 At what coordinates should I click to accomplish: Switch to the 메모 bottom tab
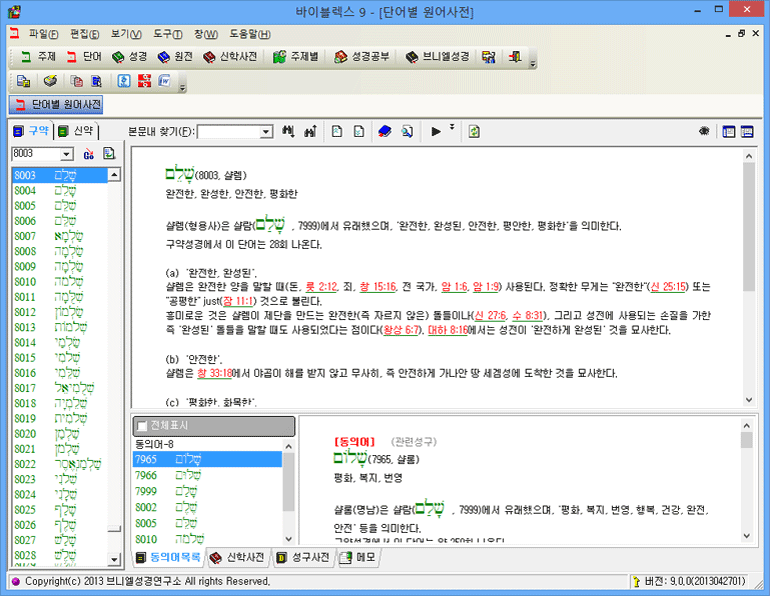[x=358, y=558]
